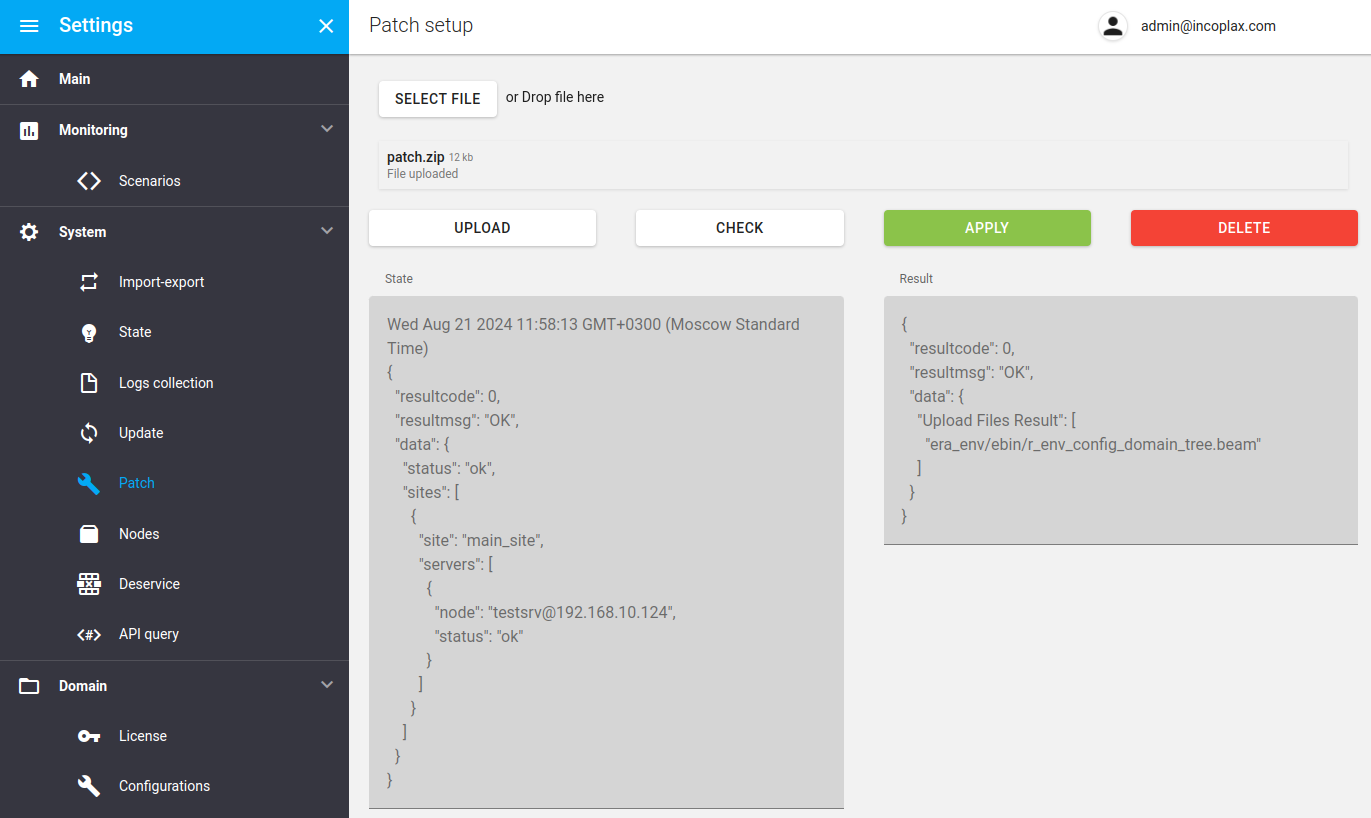The width and height of the screenshot is (1371, 818).
Task: Click the Patch wrench icon
Action: tap(89, 483)
